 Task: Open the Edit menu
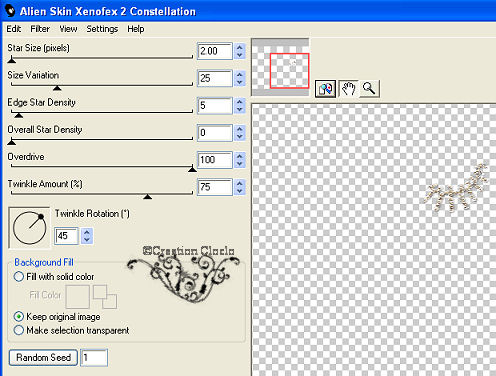14,29
